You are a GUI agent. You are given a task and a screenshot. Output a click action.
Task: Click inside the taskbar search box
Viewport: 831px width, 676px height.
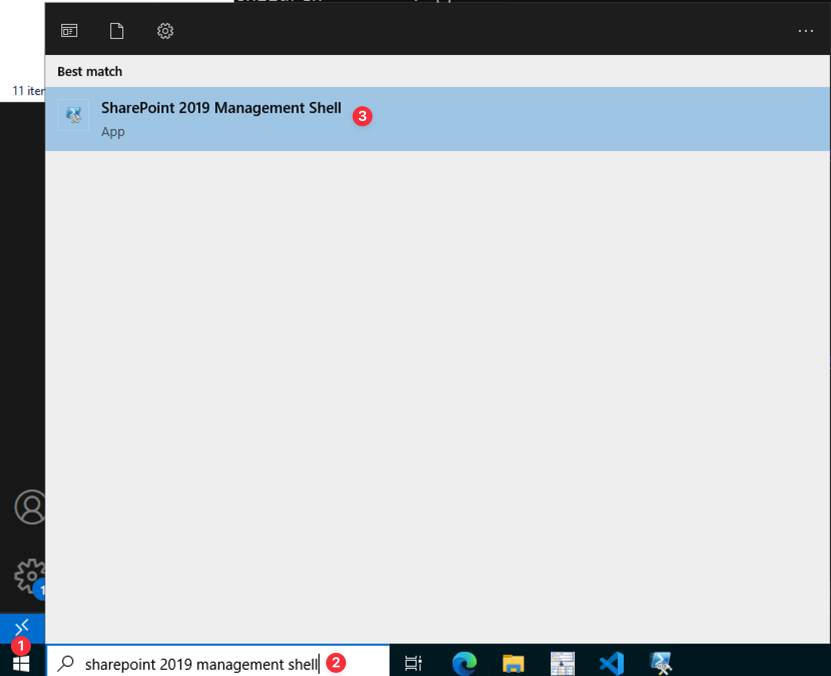click(x=200, y=663)
